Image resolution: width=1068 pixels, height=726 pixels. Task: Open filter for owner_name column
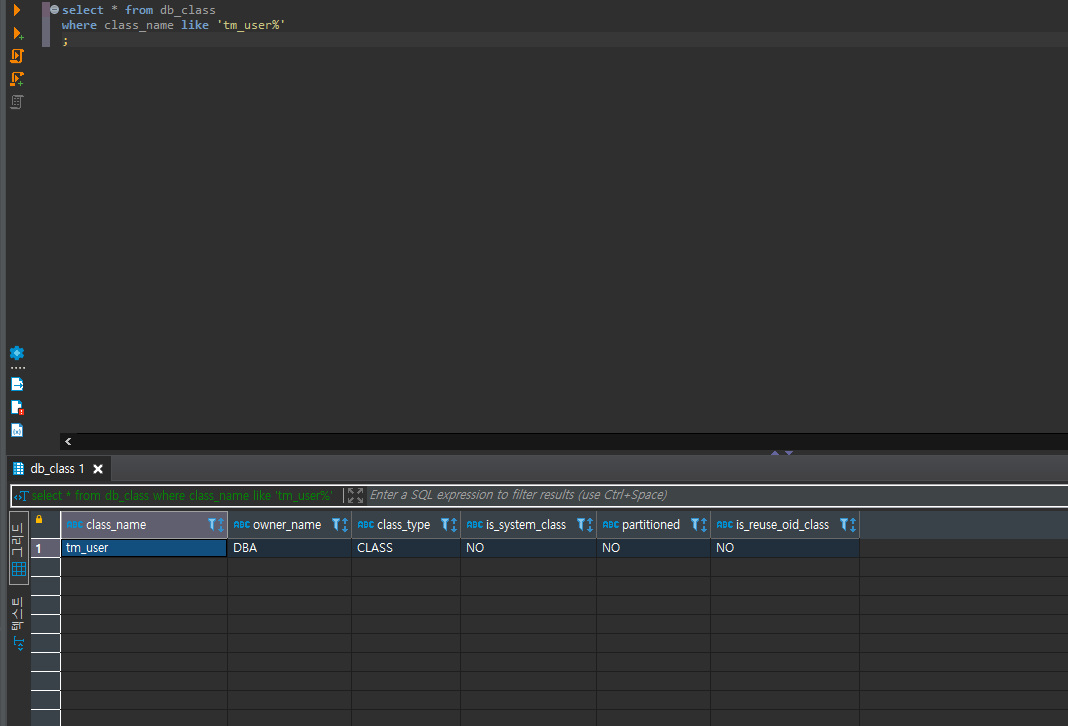336,524
